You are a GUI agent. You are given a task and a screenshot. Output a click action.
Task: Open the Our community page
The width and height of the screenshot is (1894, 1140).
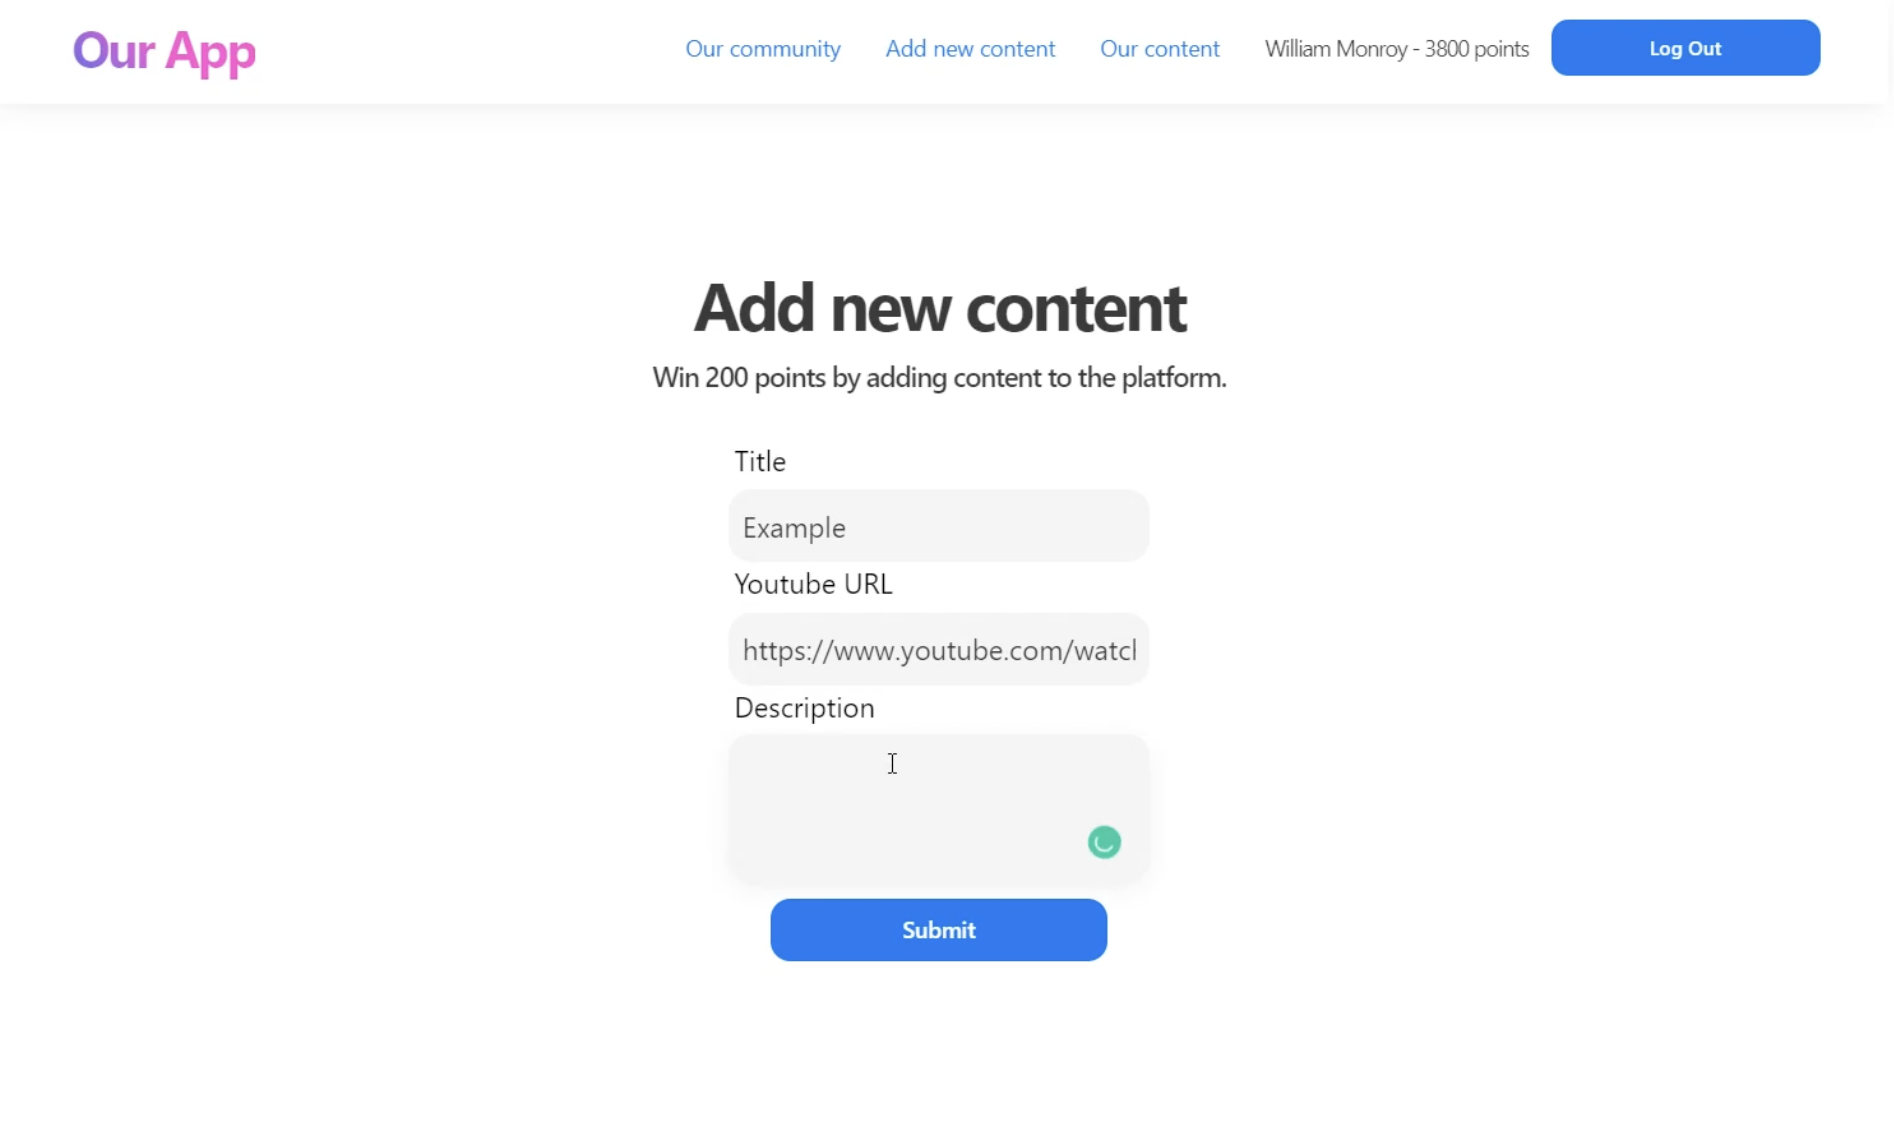(763, 48)
